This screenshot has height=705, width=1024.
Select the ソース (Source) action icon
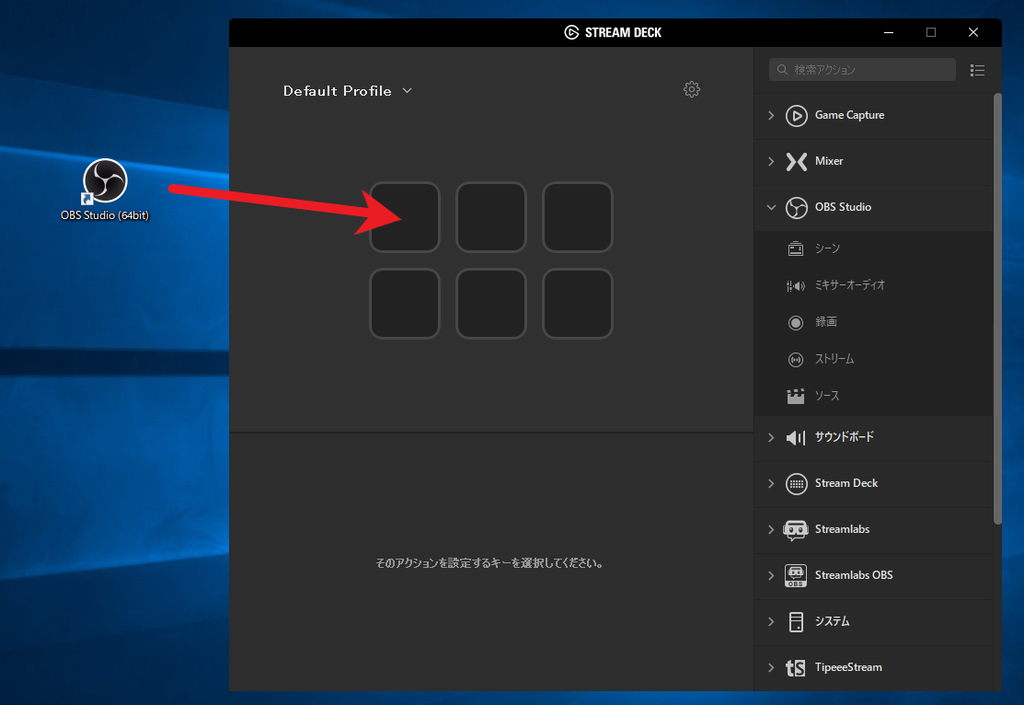[x=795, y=396]
